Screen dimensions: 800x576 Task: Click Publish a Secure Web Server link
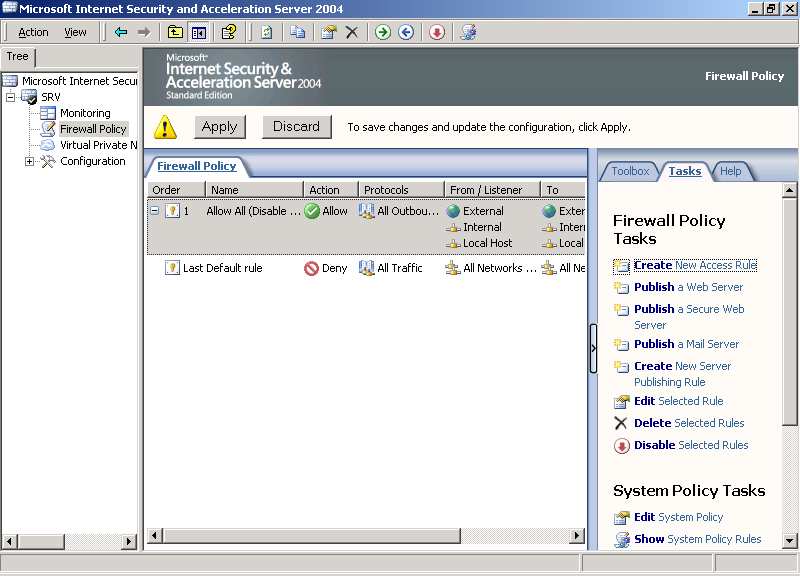[x=689, y=317]
